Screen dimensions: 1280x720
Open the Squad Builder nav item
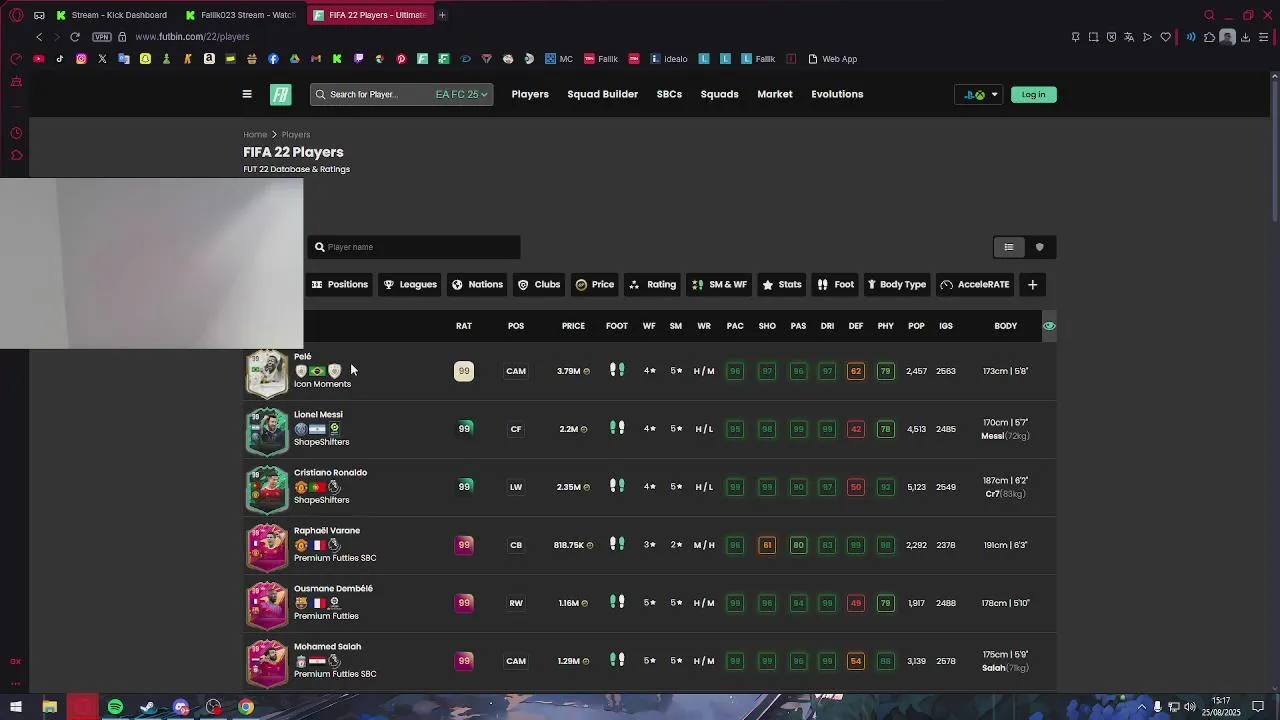click(x=602, y=94)
